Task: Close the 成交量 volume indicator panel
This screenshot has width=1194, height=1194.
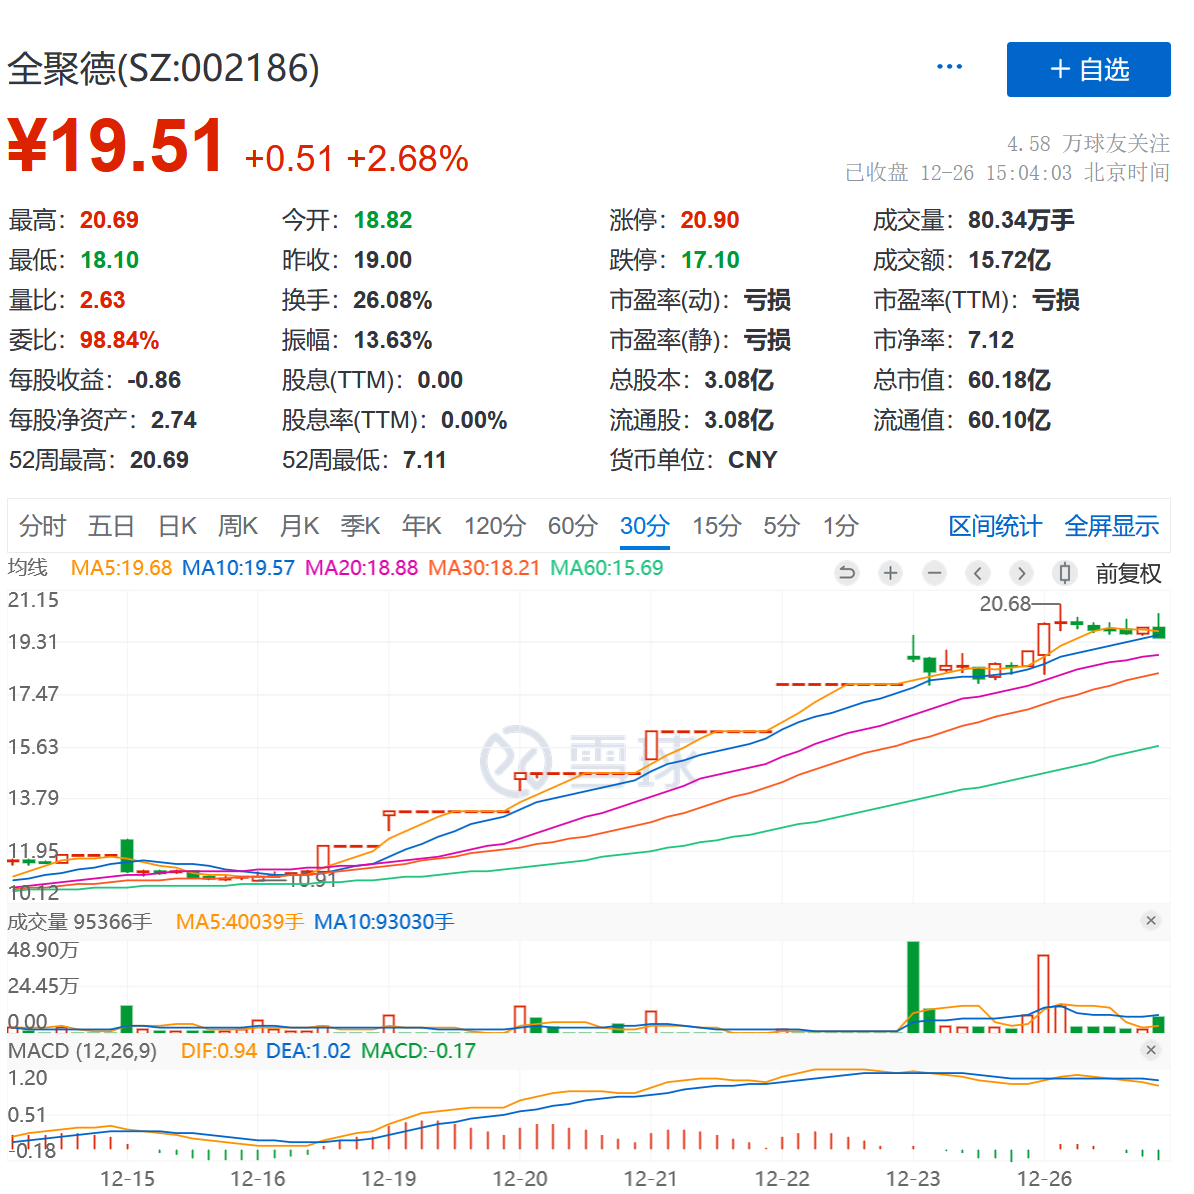Action: 1151,921
